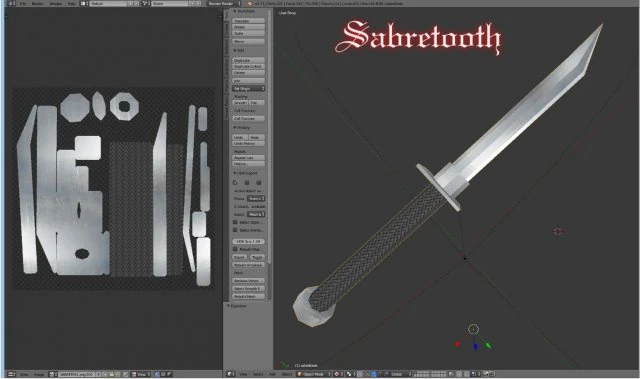The image size is (640, 379).
Task: Click the Delete button in Edit panel
Action: (248, 73)
